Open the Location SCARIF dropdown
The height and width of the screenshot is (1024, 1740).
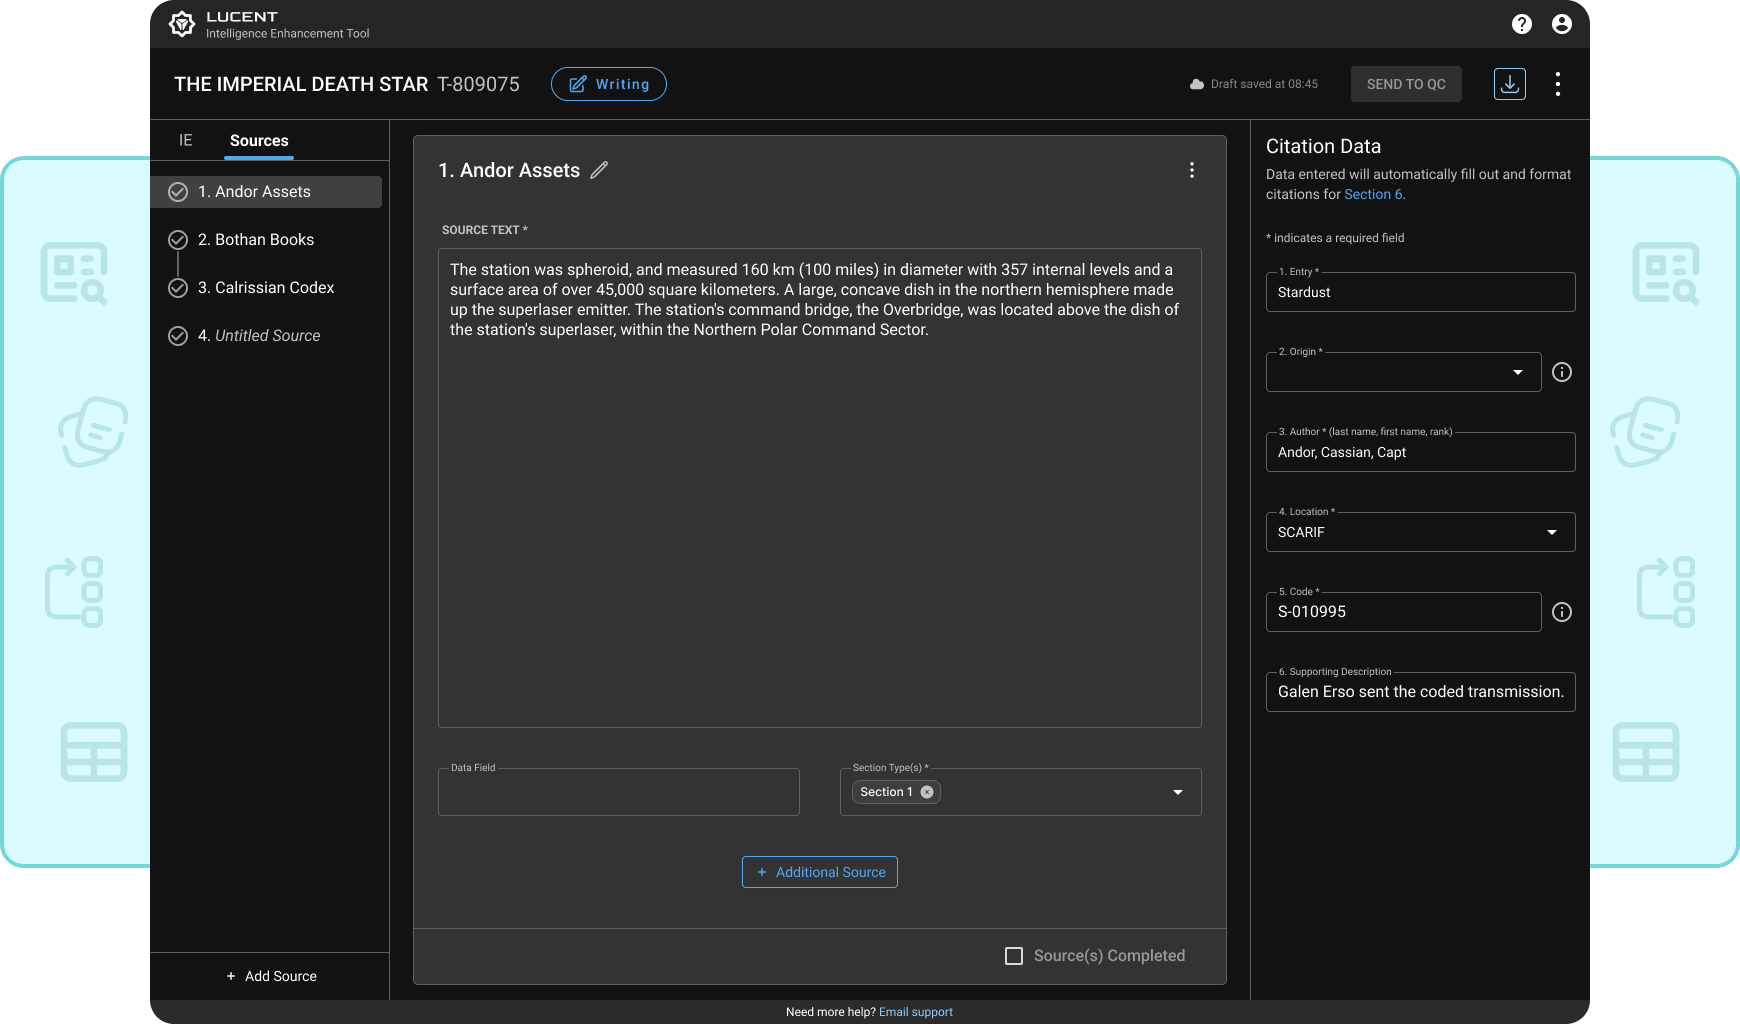(x=1421, y=532)
